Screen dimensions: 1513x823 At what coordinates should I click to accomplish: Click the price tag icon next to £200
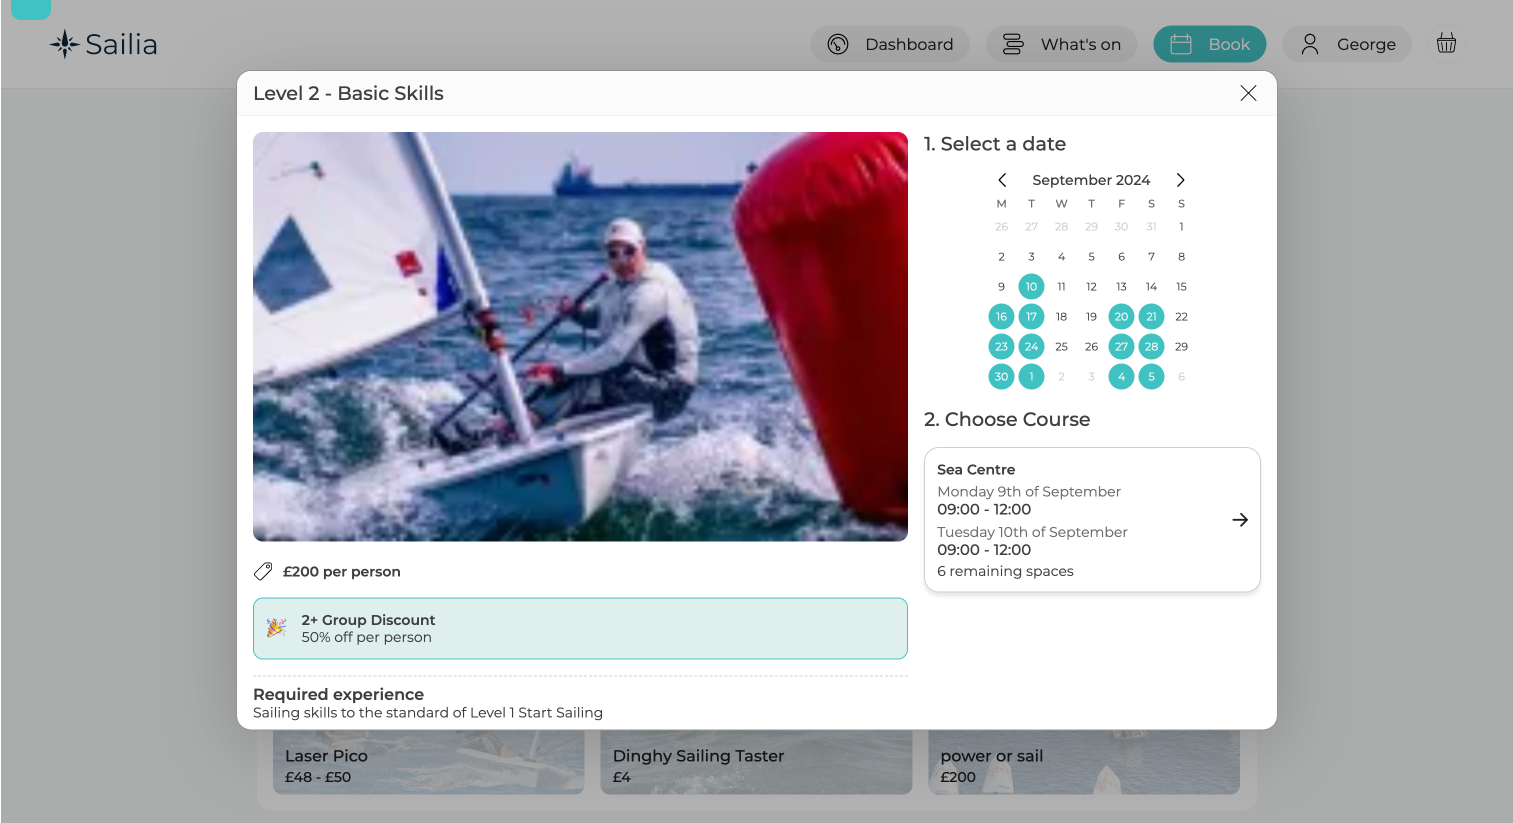pos(263,571)
